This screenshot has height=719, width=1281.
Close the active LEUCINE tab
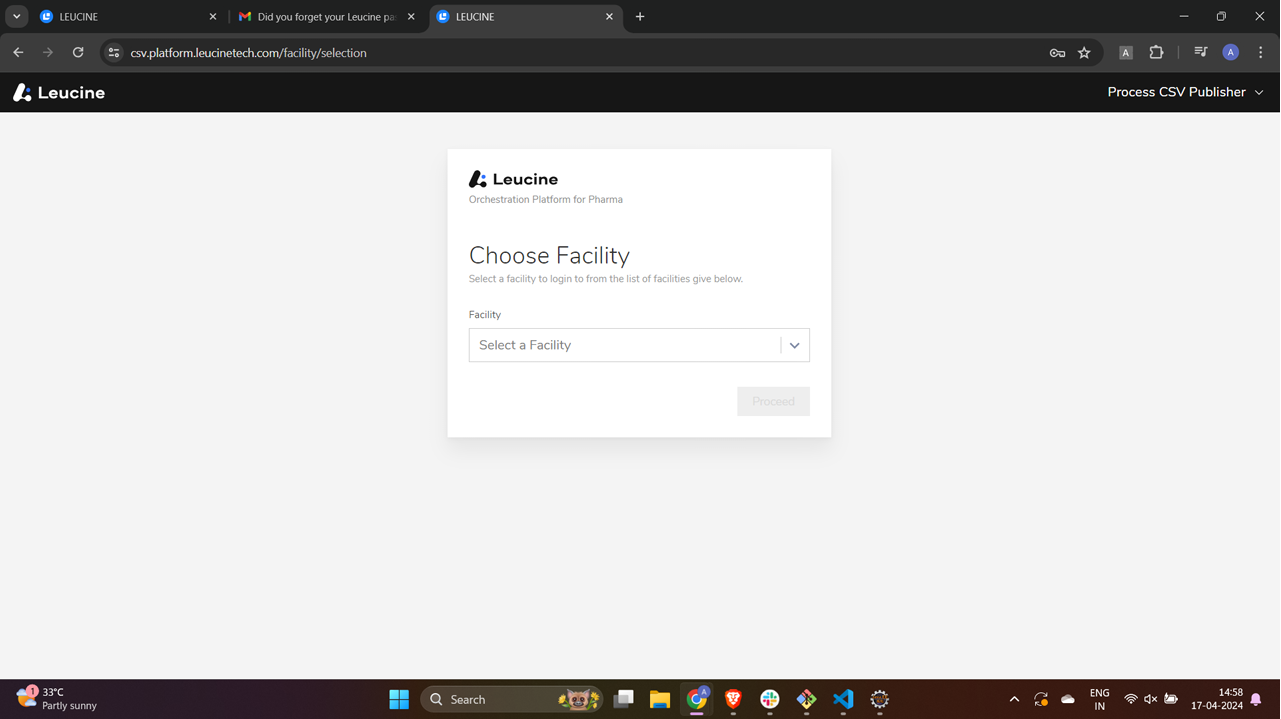click(610, 17)
